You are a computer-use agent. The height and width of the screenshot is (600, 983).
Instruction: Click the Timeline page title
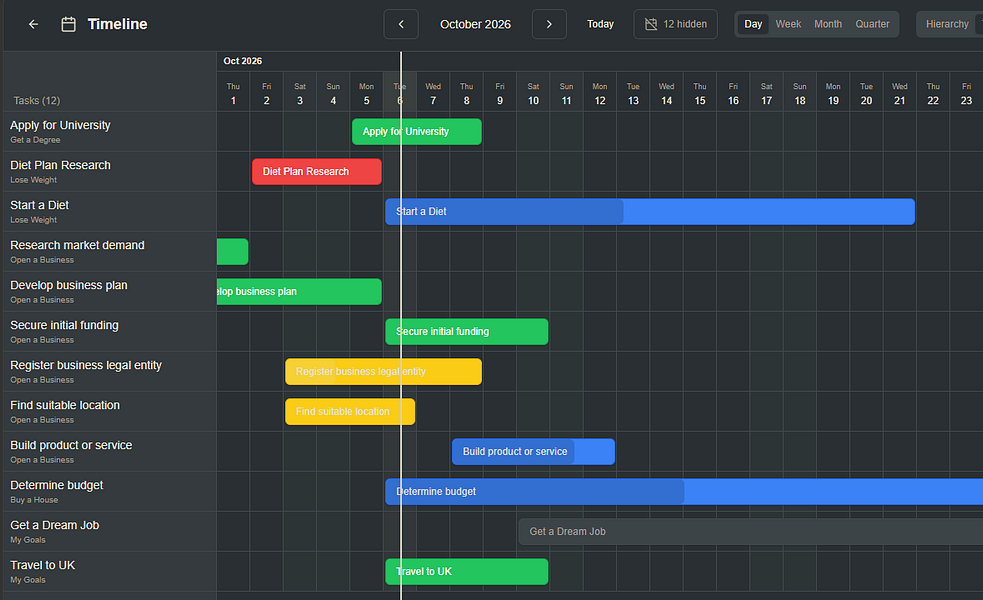pos(117,24)
